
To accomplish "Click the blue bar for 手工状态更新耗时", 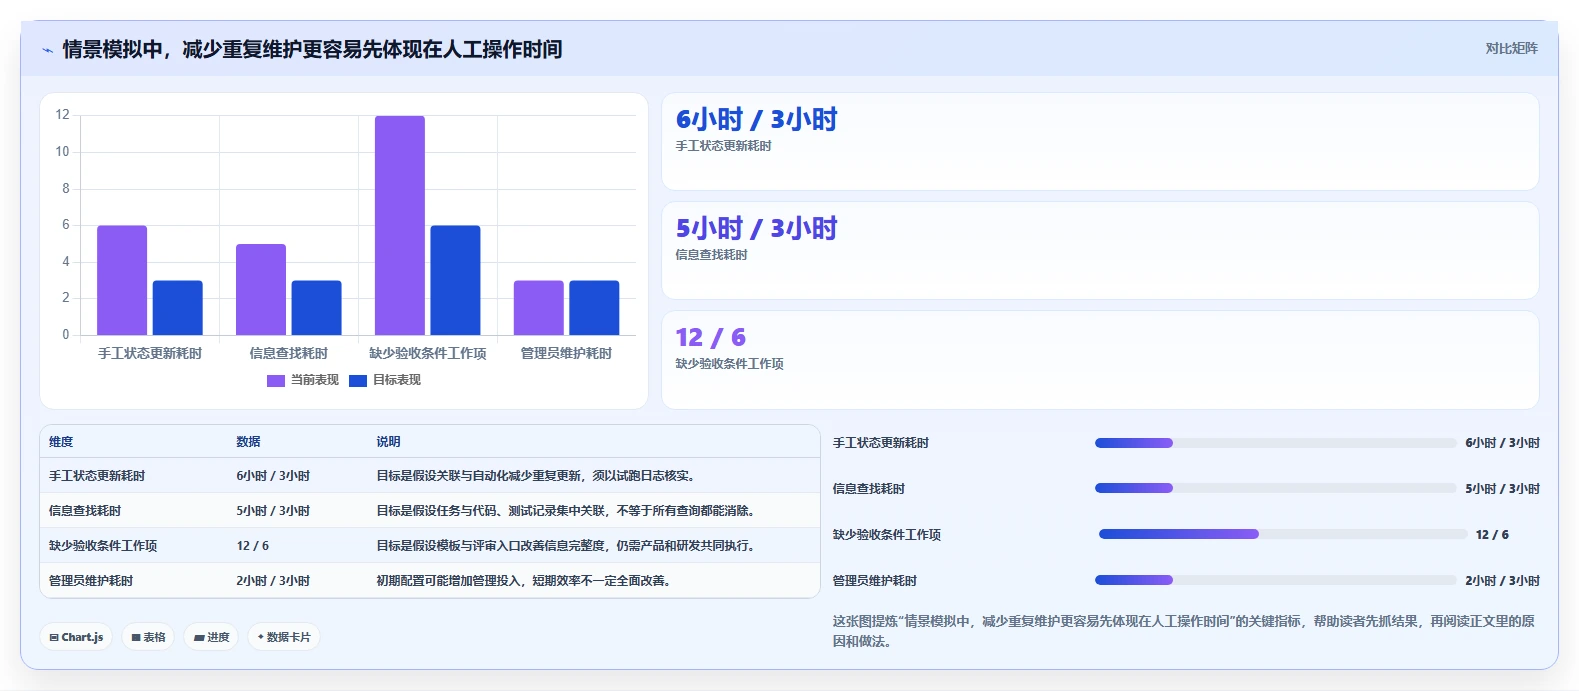I will point(178,308).
